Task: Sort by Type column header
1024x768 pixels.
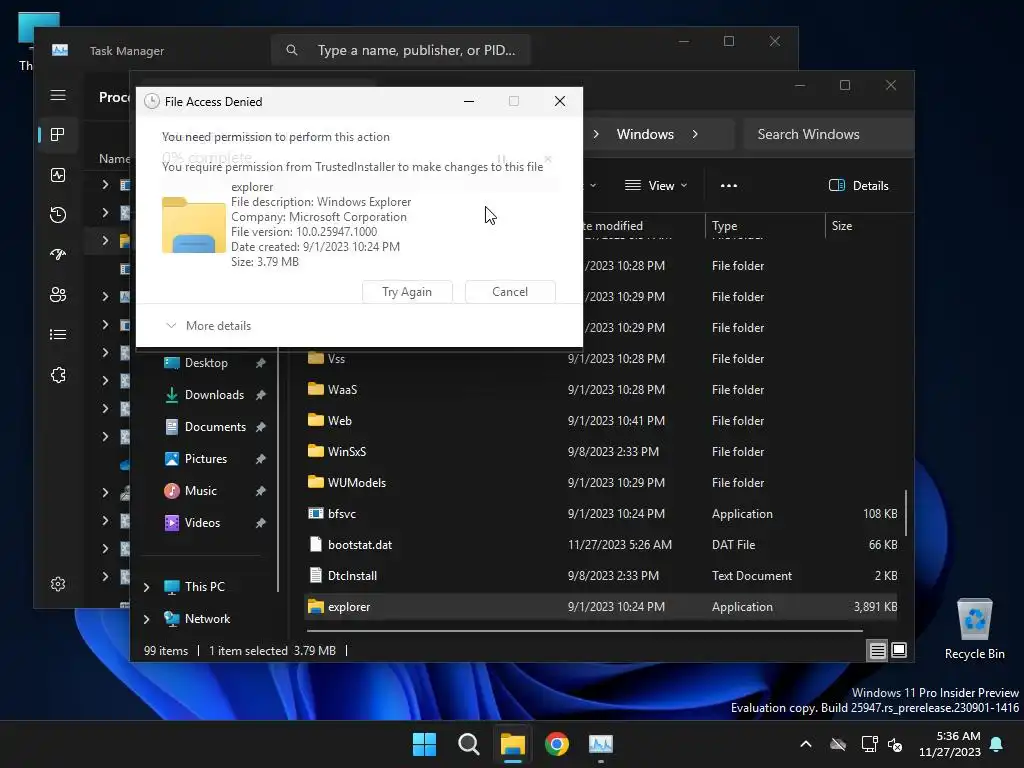Action: (765, 226)
